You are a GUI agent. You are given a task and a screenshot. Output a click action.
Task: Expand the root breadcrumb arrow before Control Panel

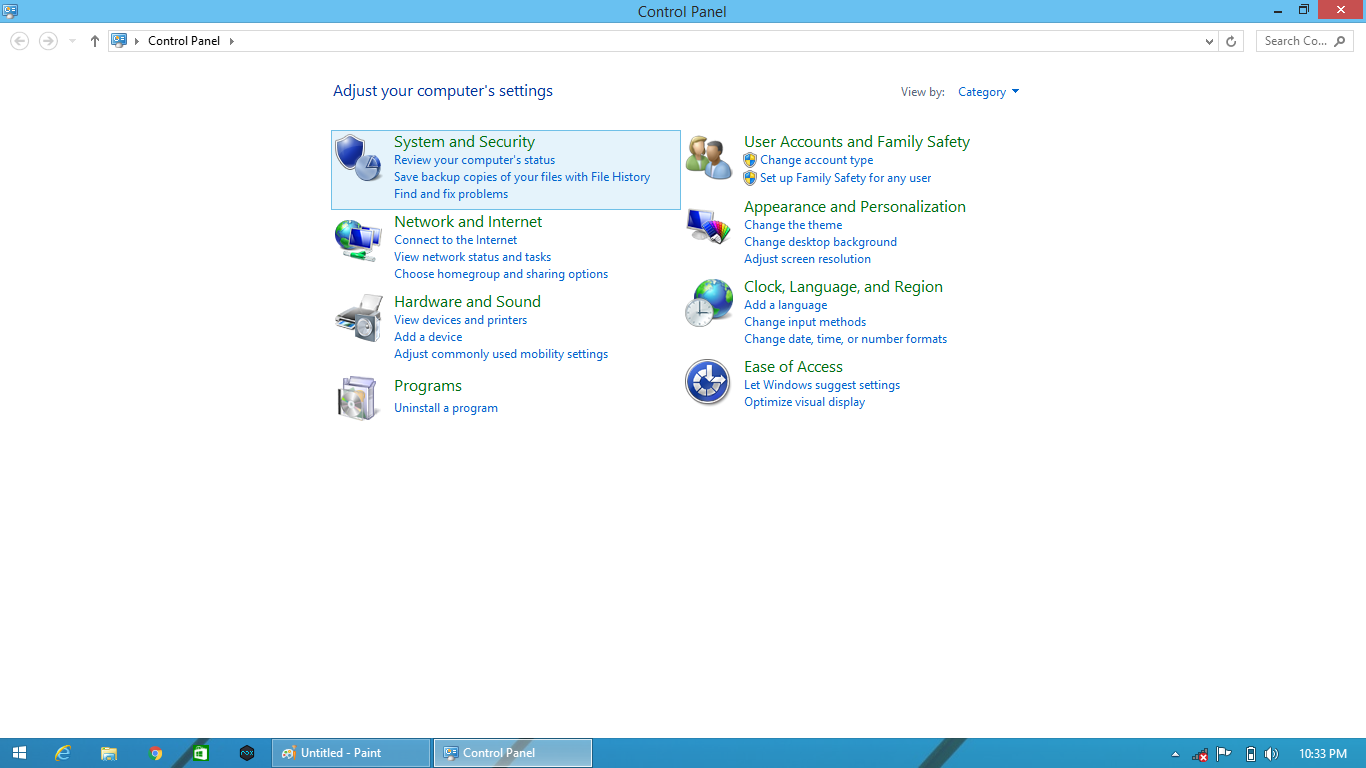coord(137,41)
